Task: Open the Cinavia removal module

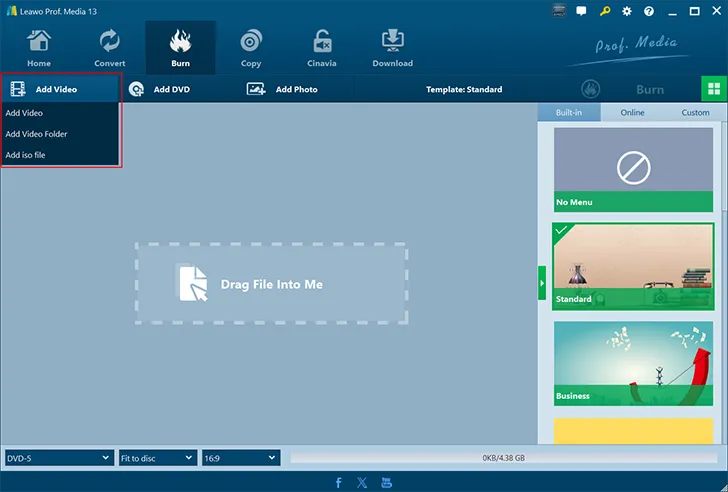Action: coord(321,47)
